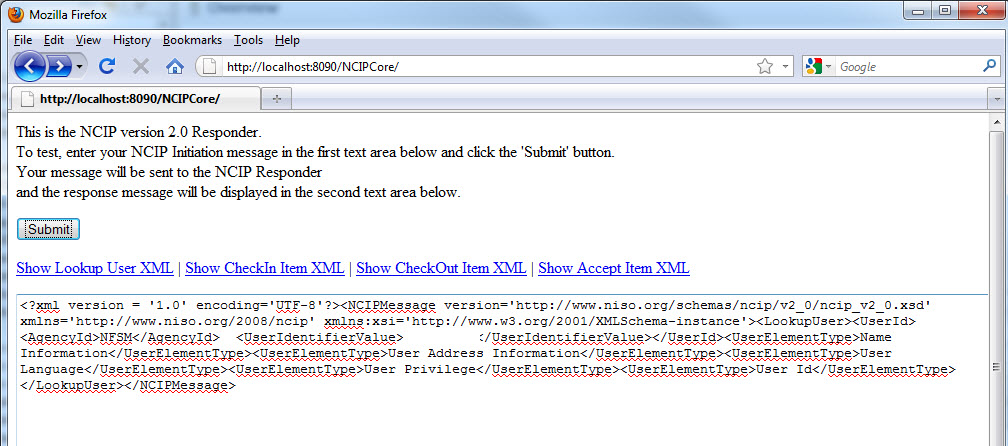Click the page scrollbar up arrow

998,122
